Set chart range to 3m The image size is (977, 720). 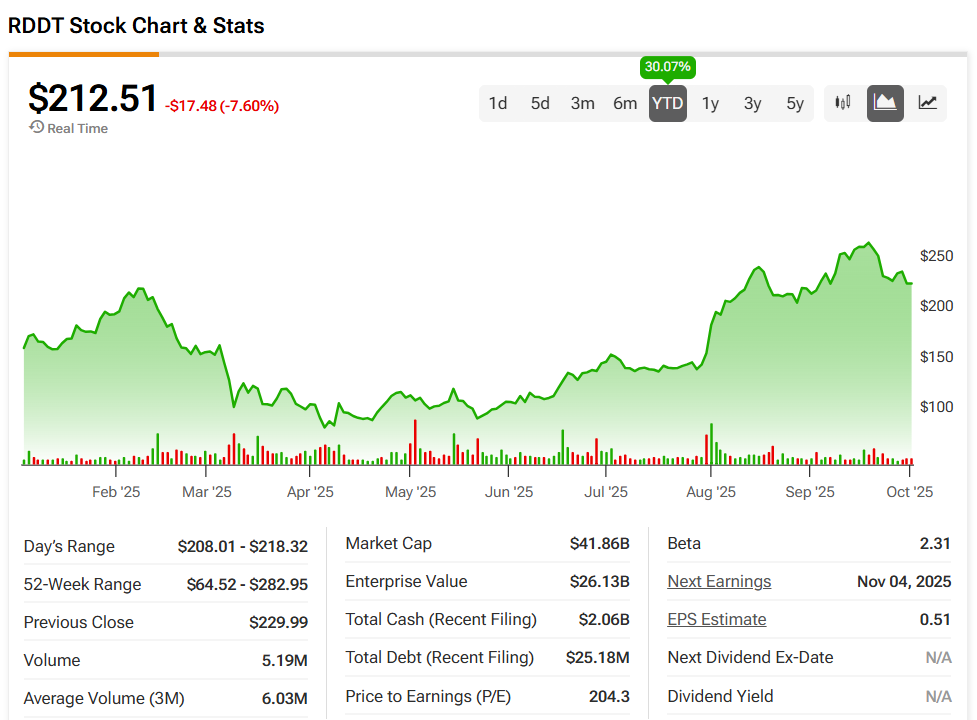583,103
